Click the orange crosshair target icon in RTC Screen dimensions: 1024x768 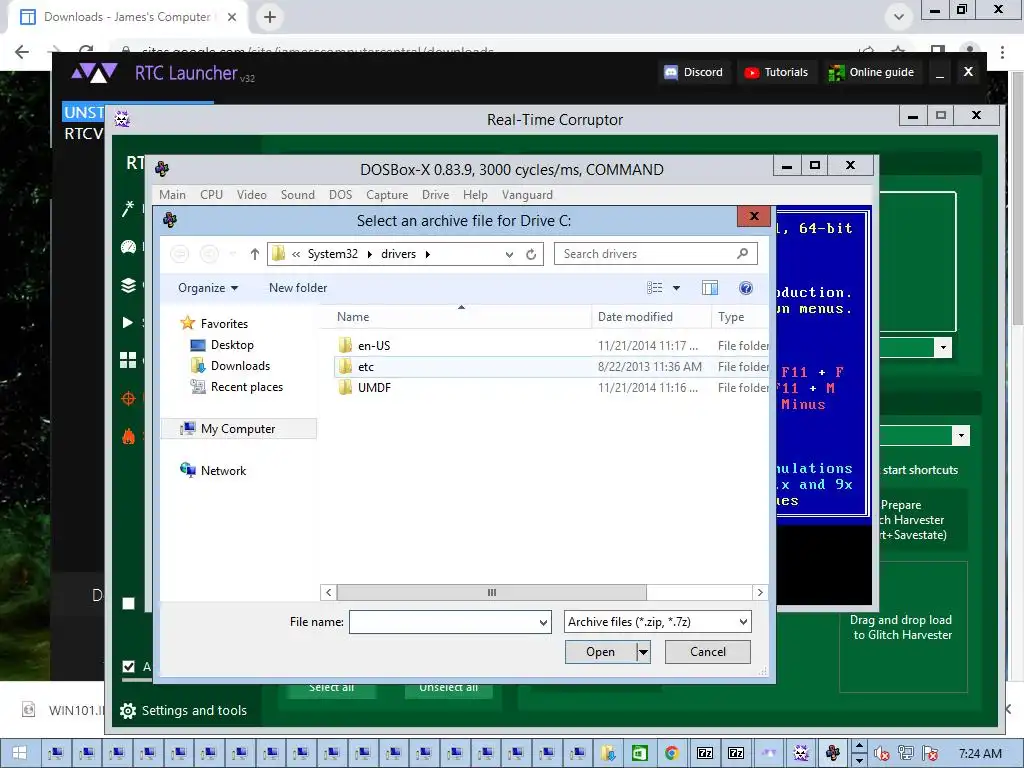[x=128, y=398]
